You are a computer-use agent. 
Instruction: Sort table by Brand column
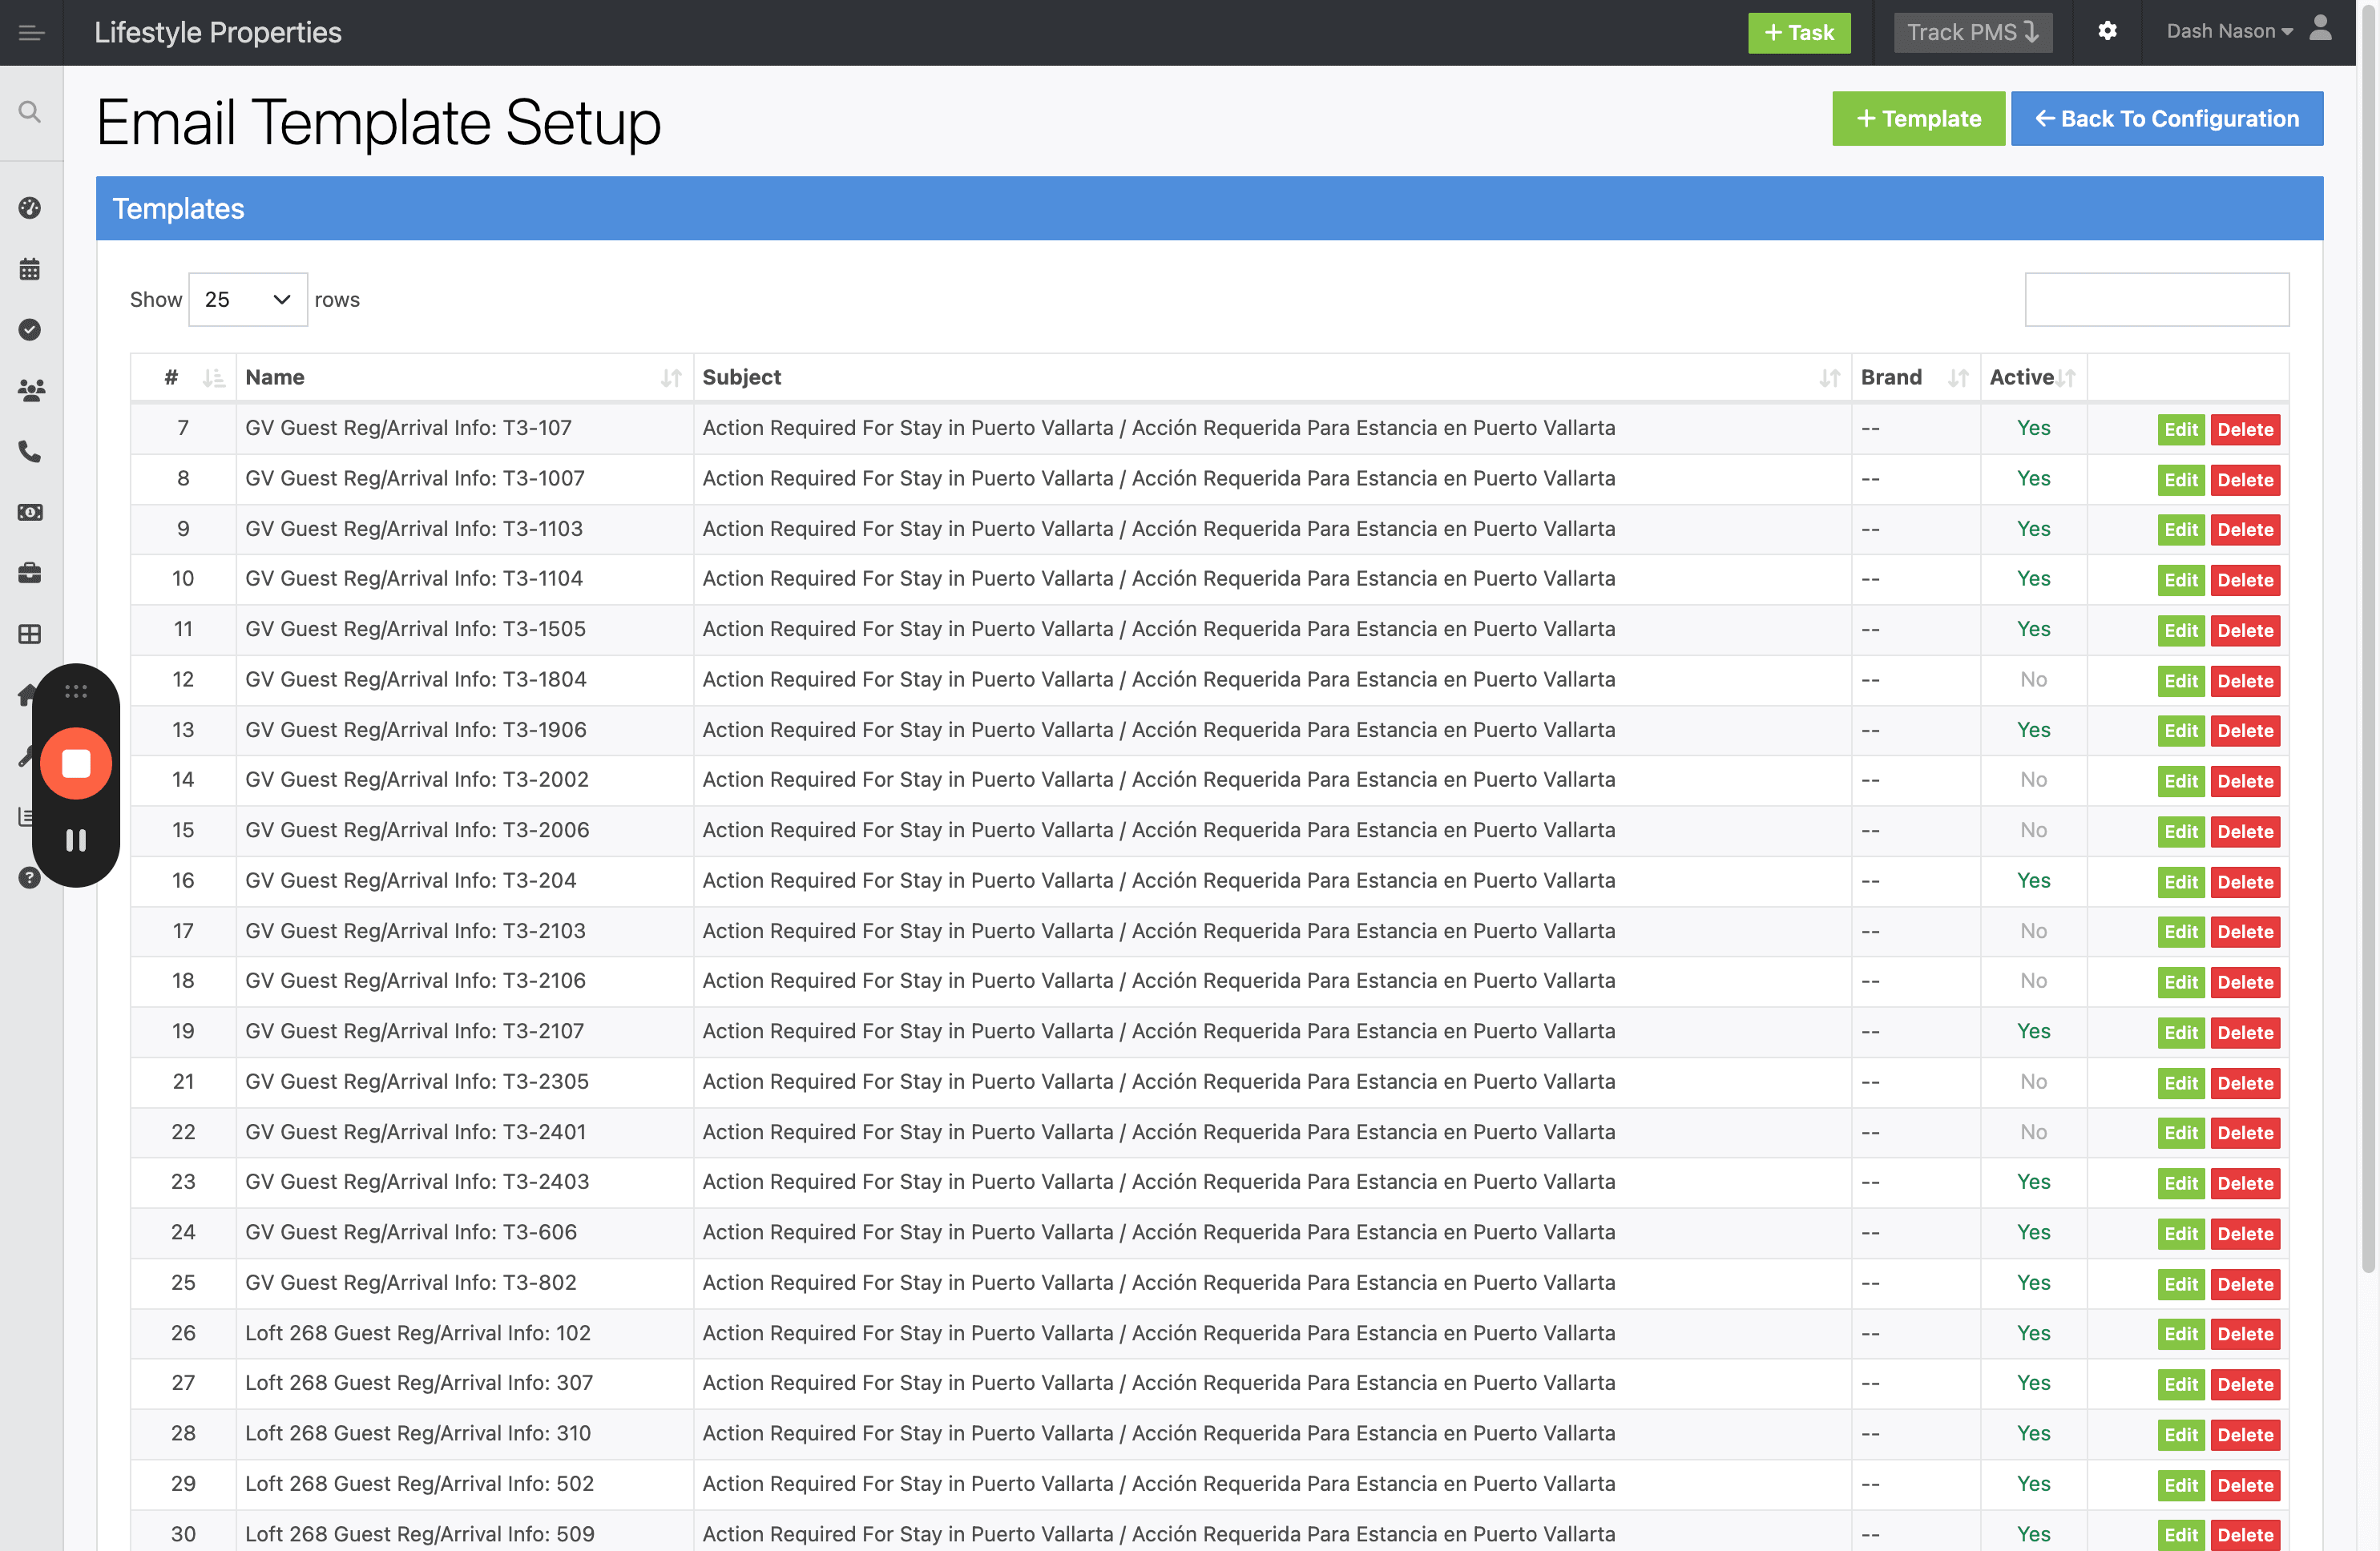tap(1915, 377)
